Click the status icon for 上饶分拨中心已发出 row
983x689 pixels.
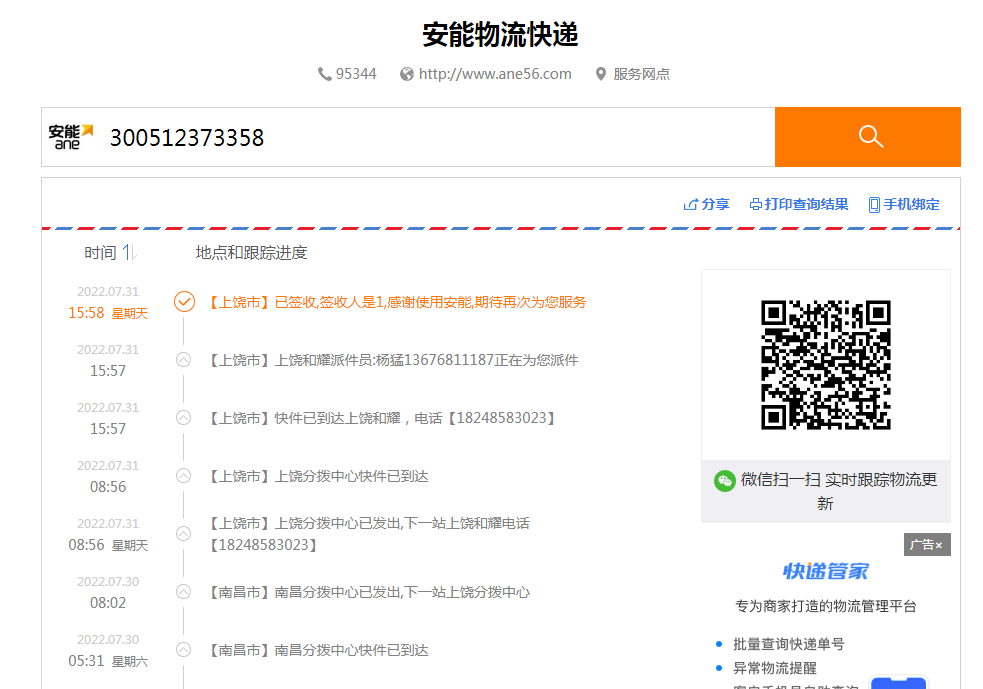(183, 534)
